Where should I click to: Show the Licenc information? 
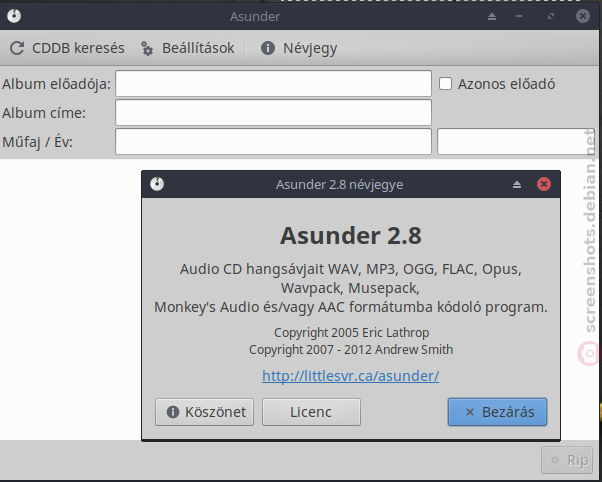tap(311, 412)
